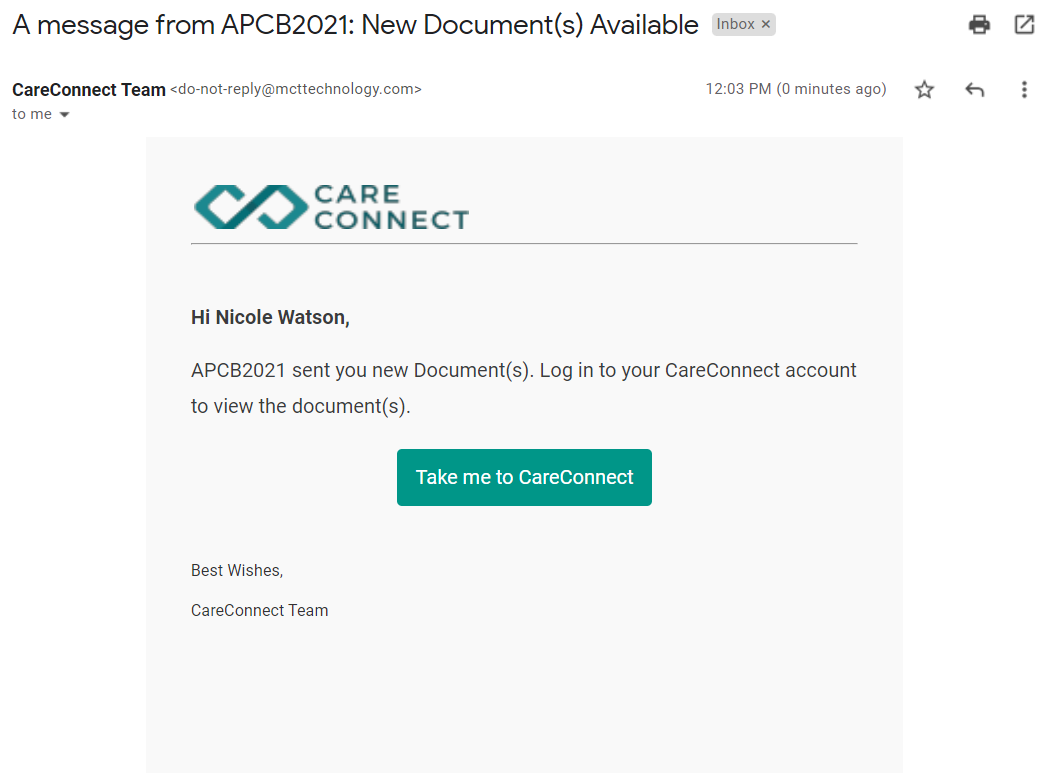1056x773 pixels.
Task: Expand recipient details arrow beside 'to me'
Action: 65,114
